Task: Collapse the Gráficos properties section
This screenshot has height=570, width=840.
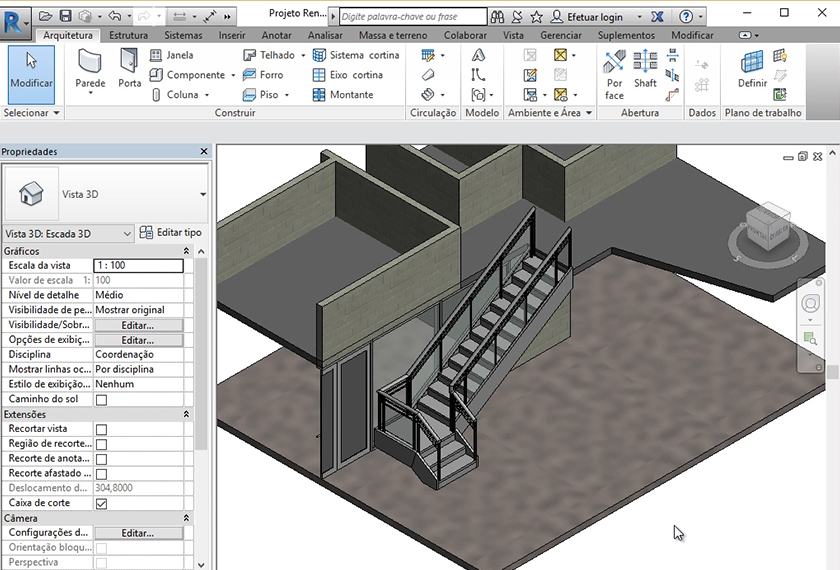Action: tap(186, 251)
